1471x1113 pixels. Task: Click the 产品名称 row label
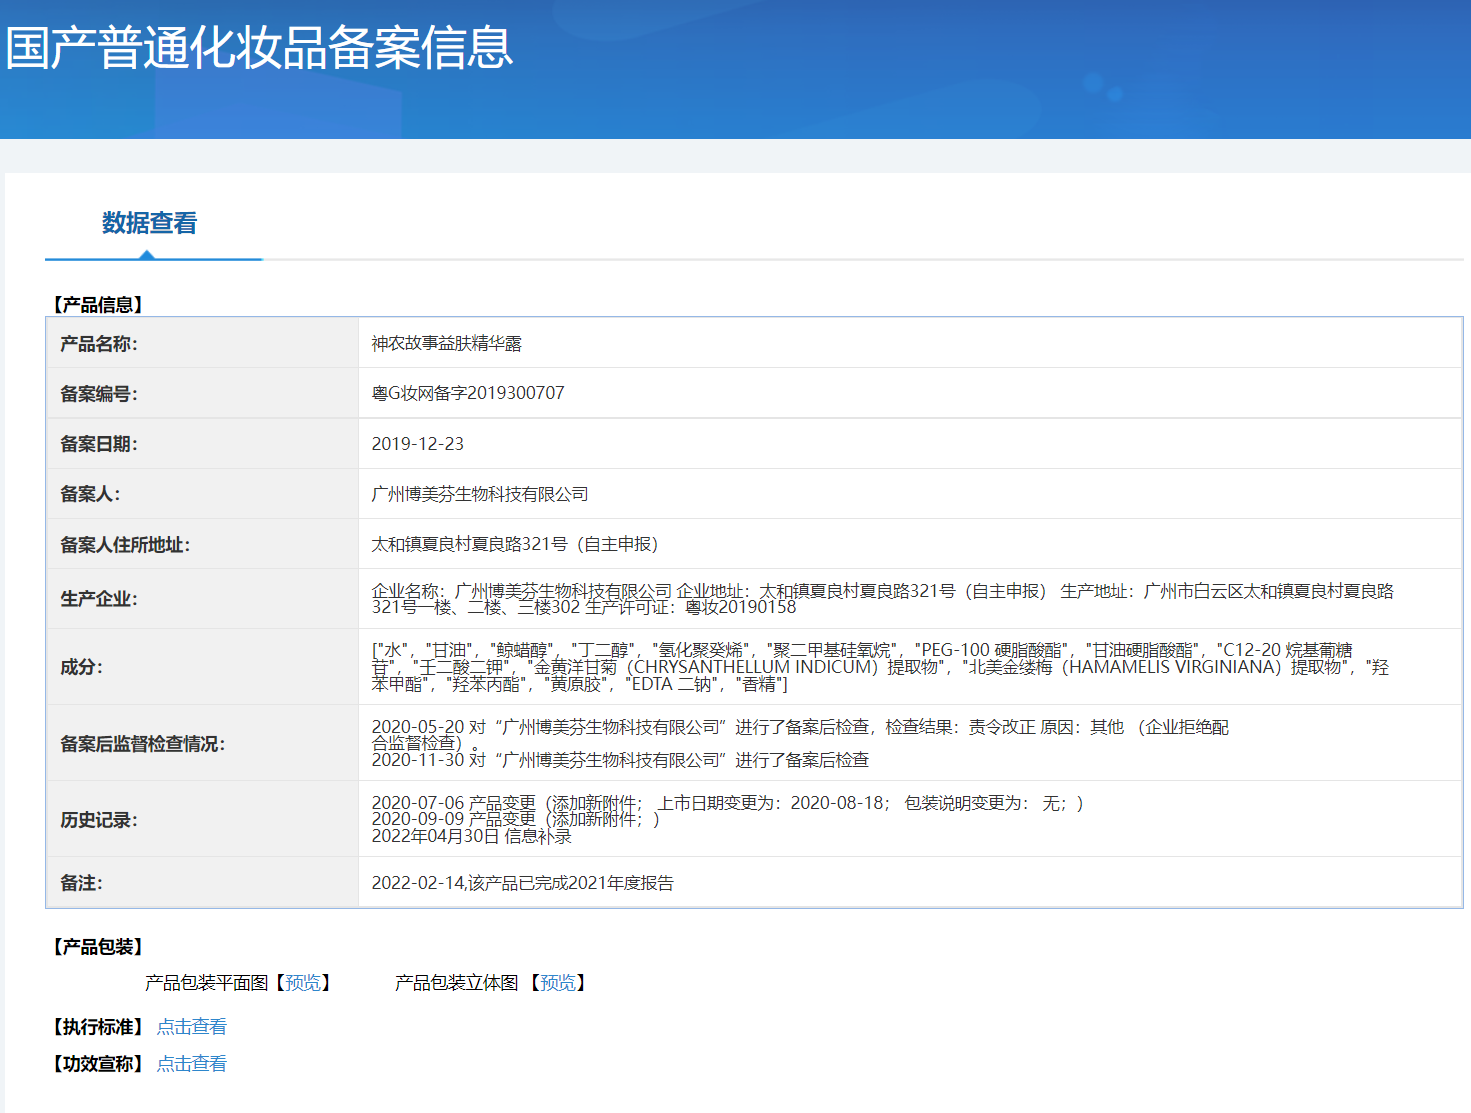[x=99, y=344]
